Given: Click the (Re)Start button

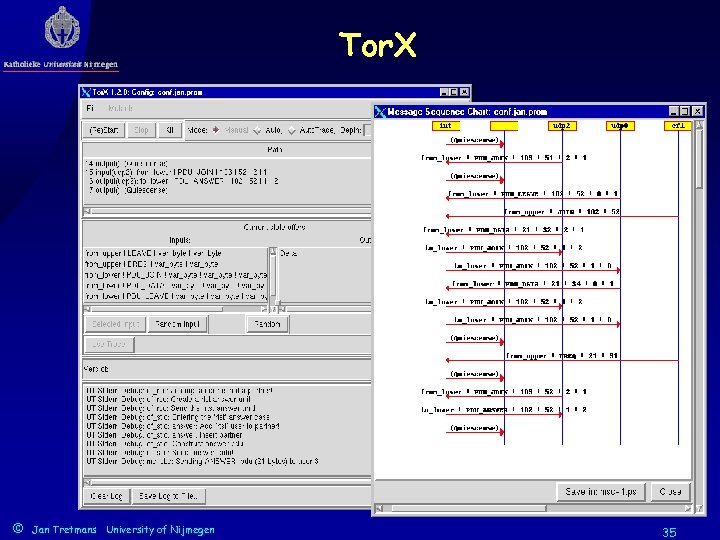Looking at the screenshot, I should [104, 130].
